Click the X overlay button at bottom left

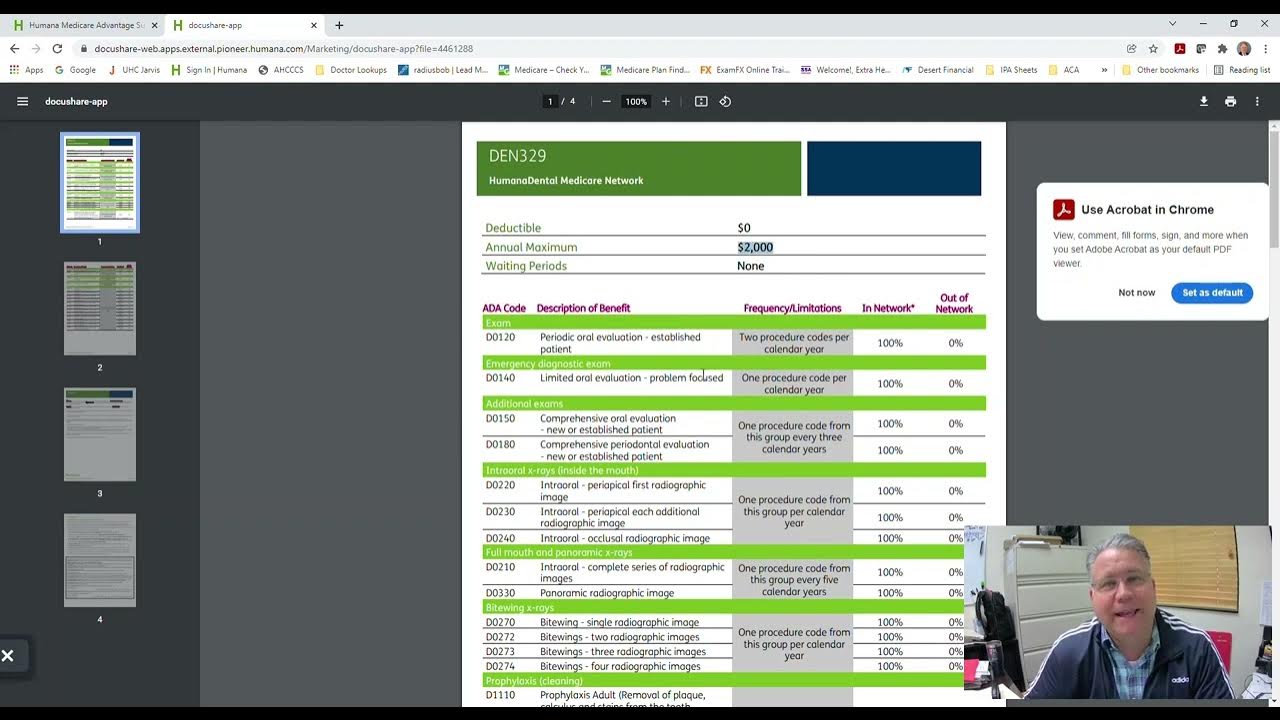click(7, 656)
